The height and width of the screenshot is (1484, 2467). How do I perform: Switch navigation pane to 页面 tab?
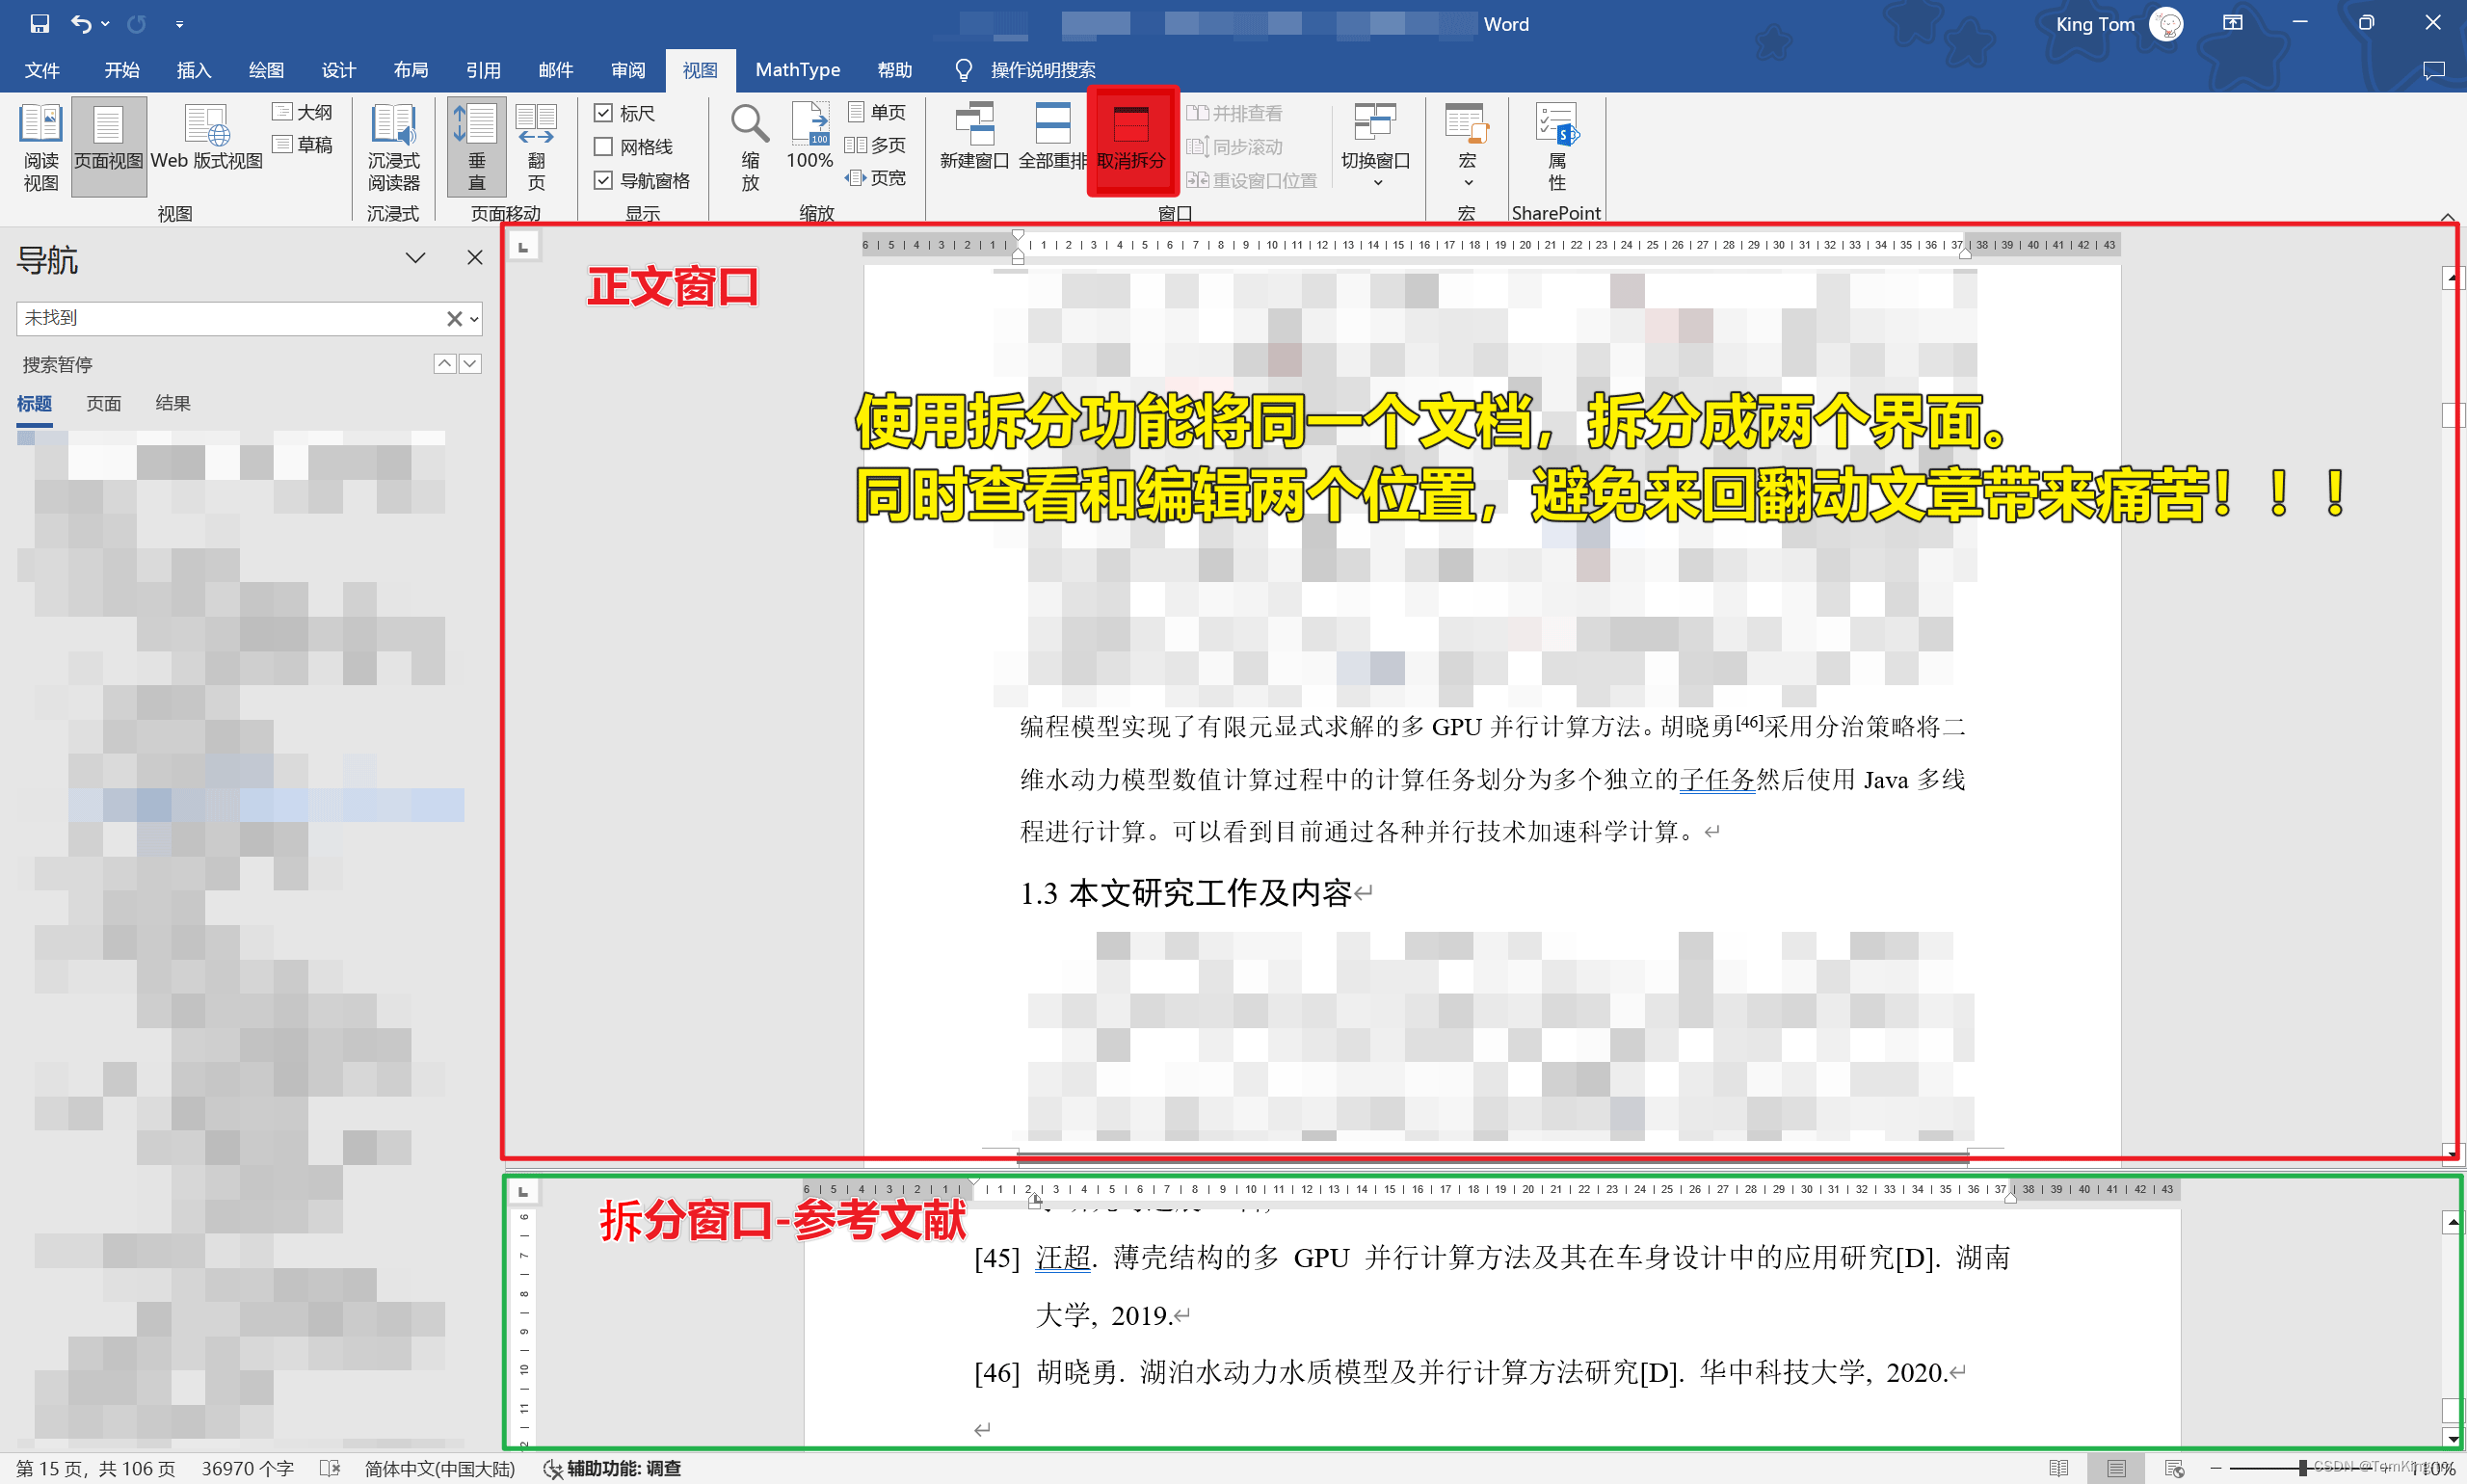pyautogui.click(x=103, y=403)
